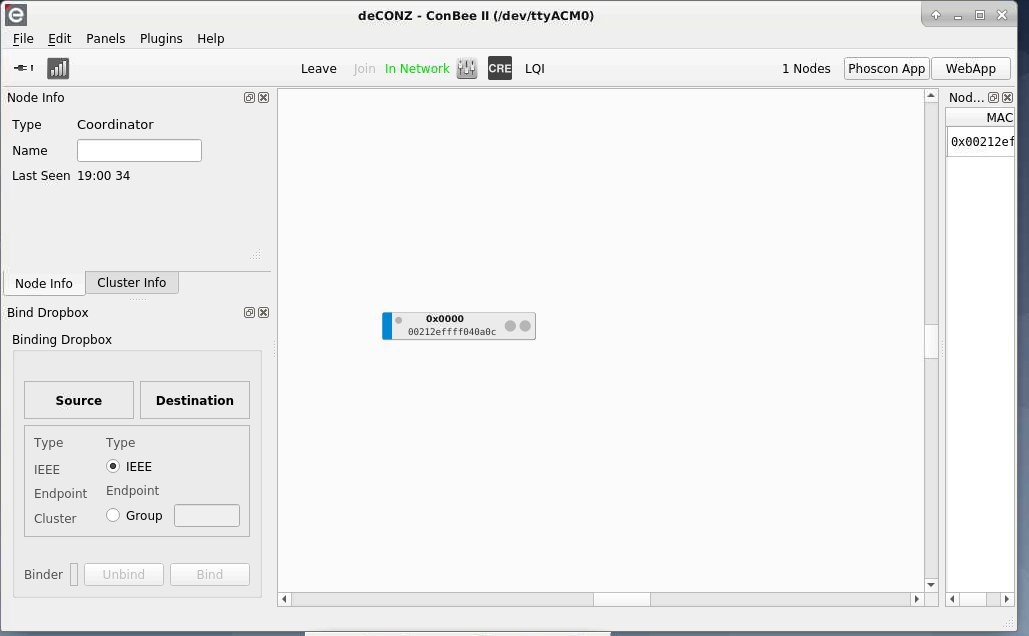Toggle the CRE routes icon
1029x636 pixels.
click(499, 68)
